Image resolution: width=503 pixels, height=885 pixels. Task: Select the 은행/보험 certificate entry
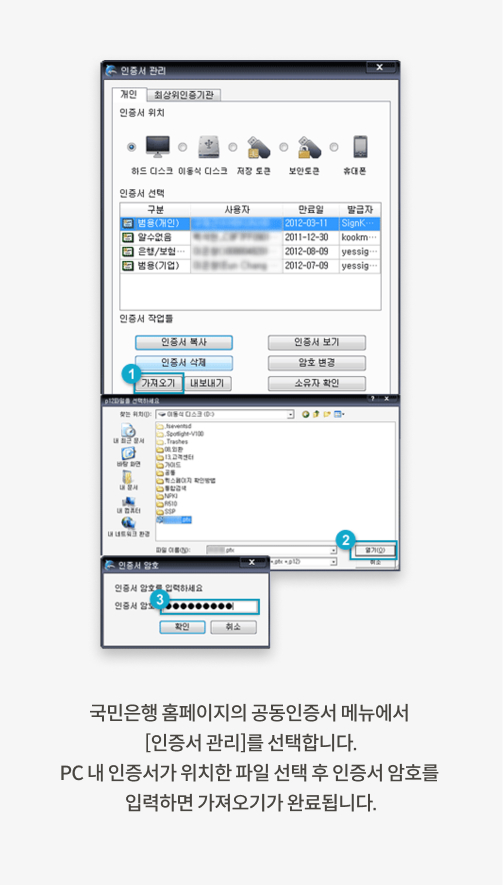coord(251,251)
